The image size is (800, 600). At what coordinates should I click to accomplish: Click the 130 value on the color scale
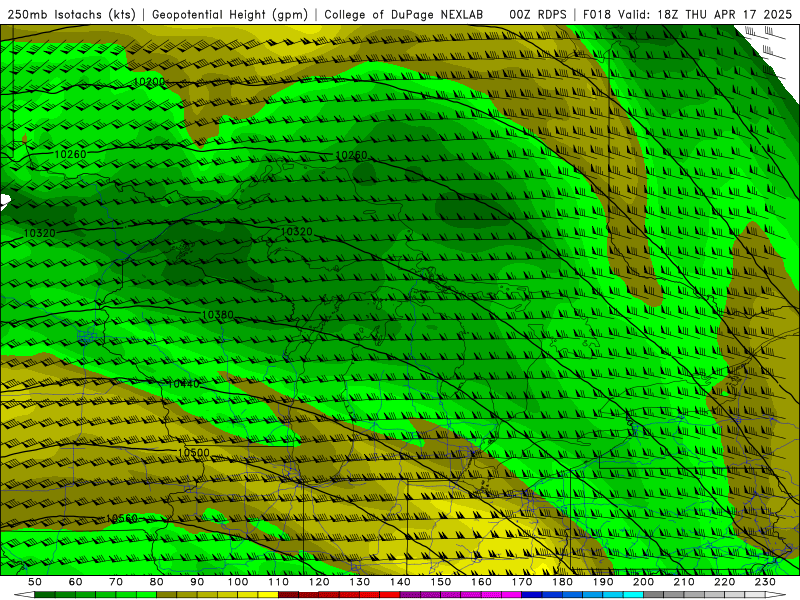point(360,582)
